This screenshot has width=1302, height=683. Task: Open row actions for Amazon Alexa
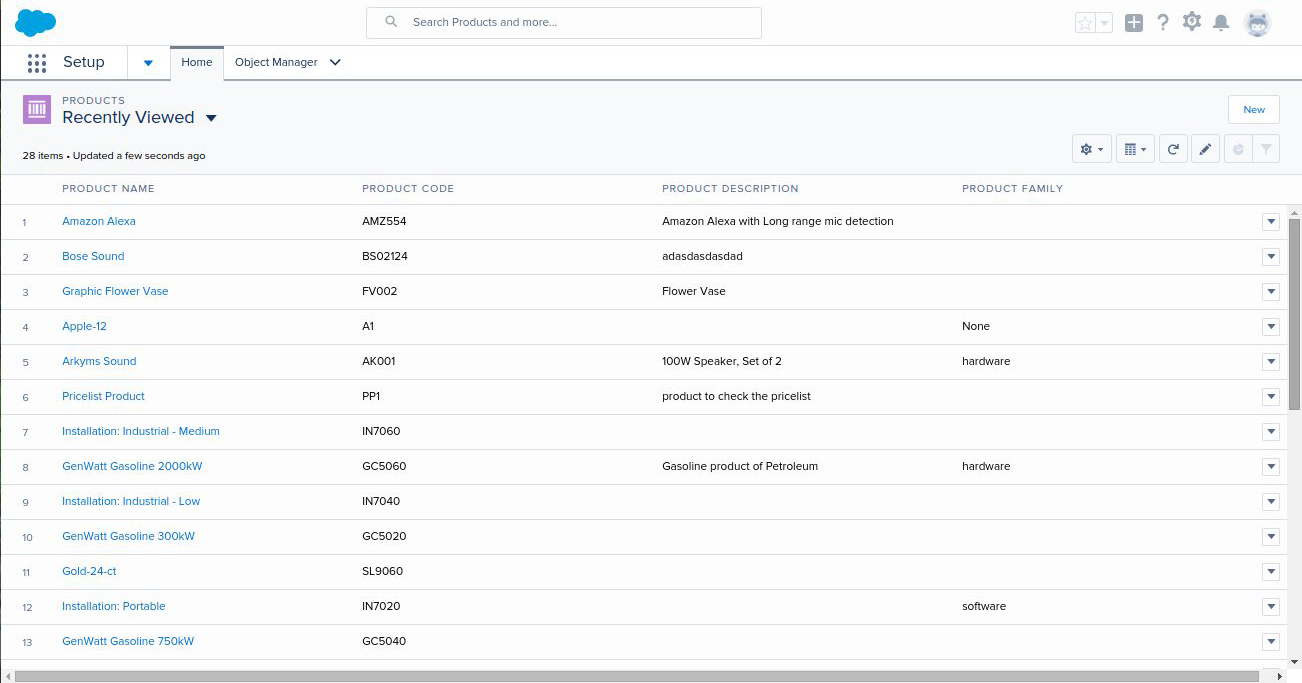tap(1271, 222)
